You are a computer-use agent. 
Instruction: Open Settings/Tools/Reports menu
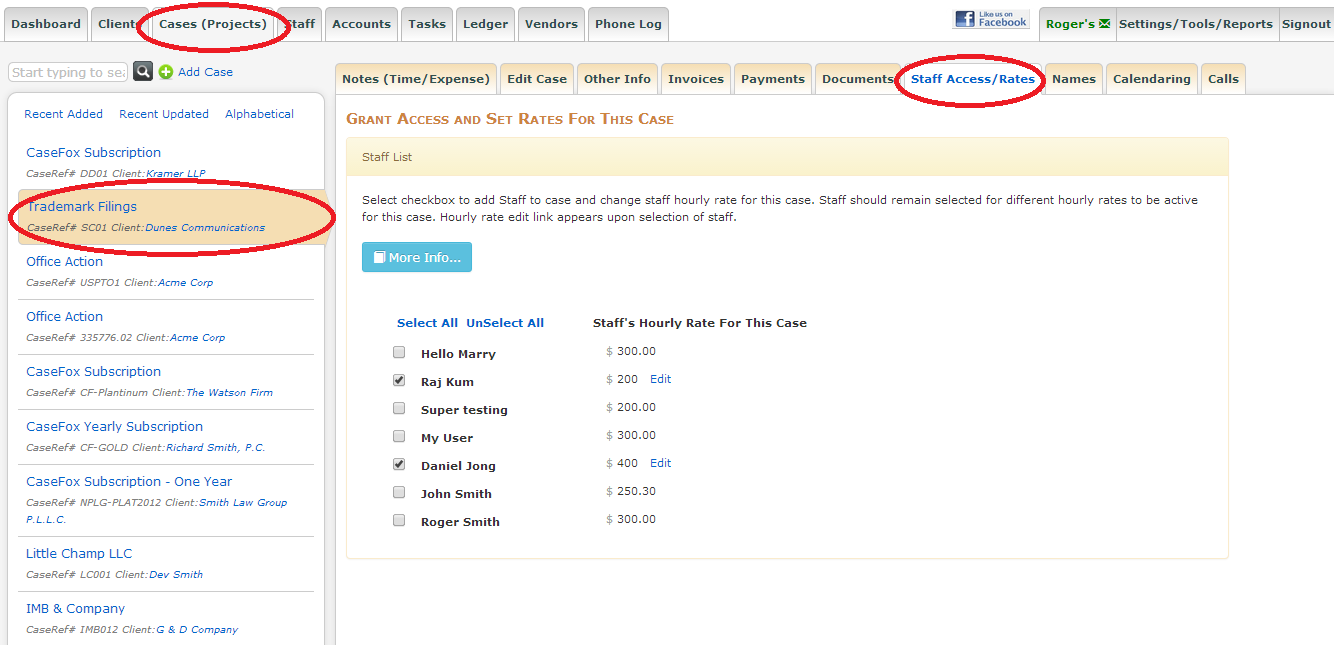pos(1195,24)
